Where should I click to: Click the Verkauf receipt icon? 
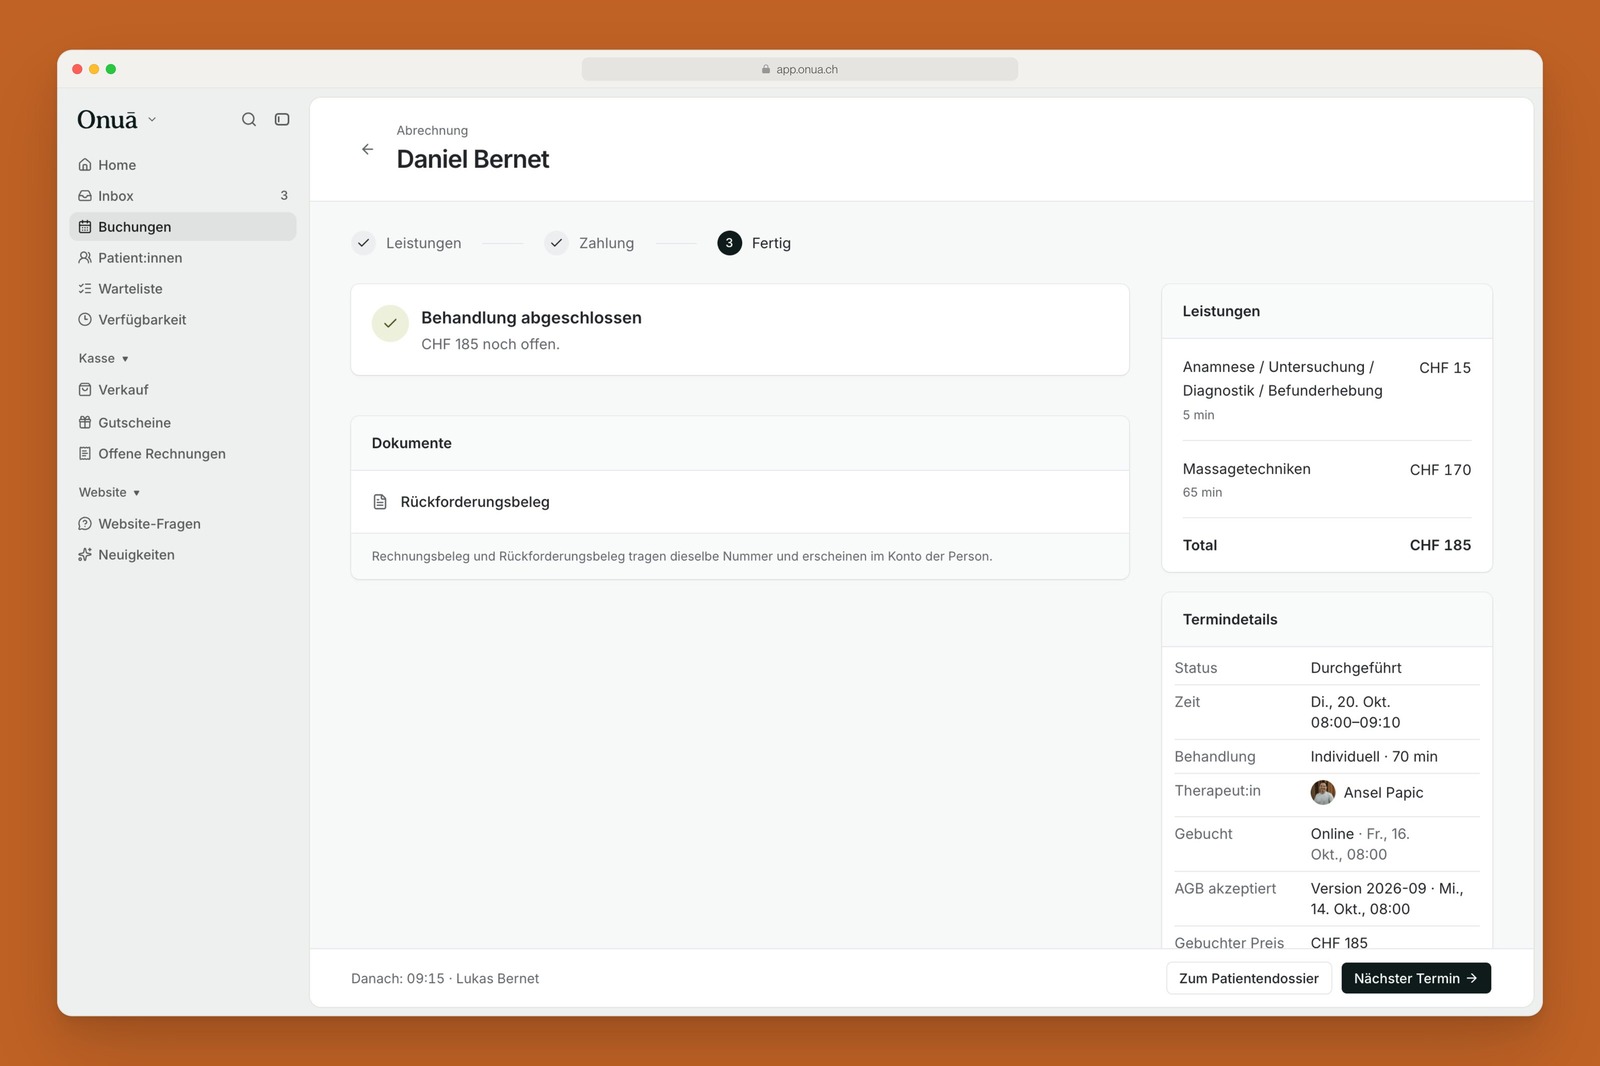85,390
